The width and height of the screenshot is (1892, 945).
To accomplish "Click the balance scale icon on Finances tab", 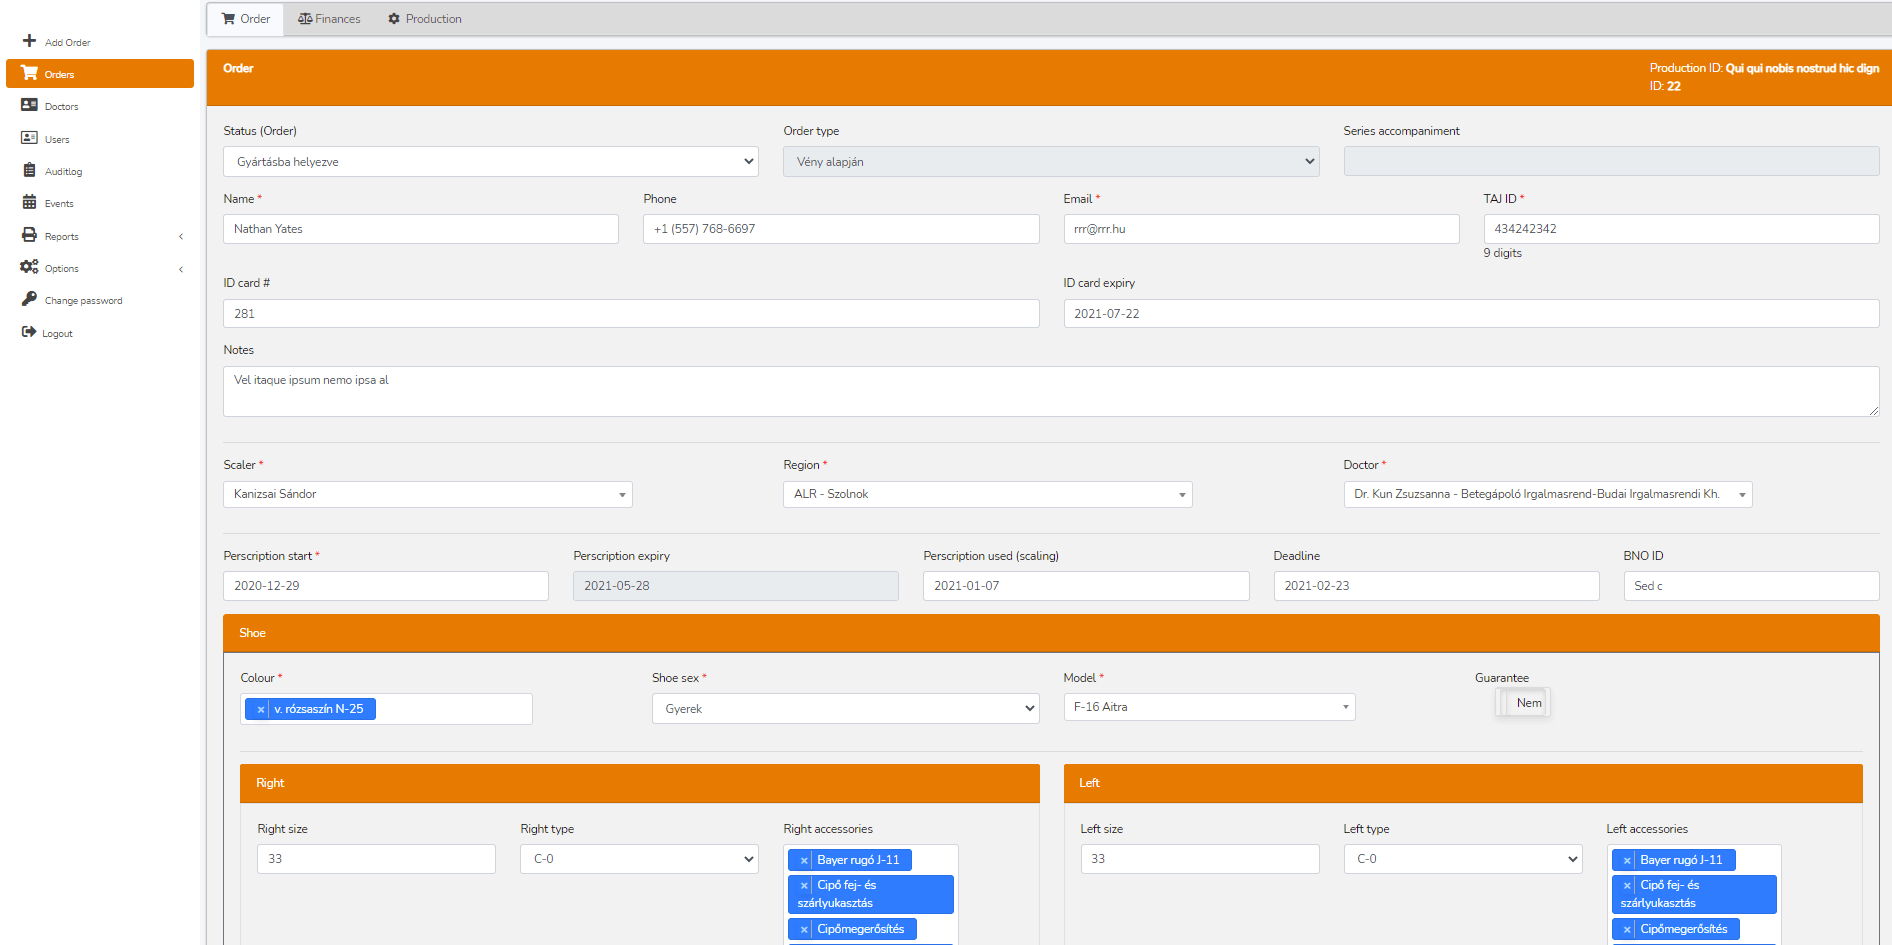I will (x=305, y=19).
